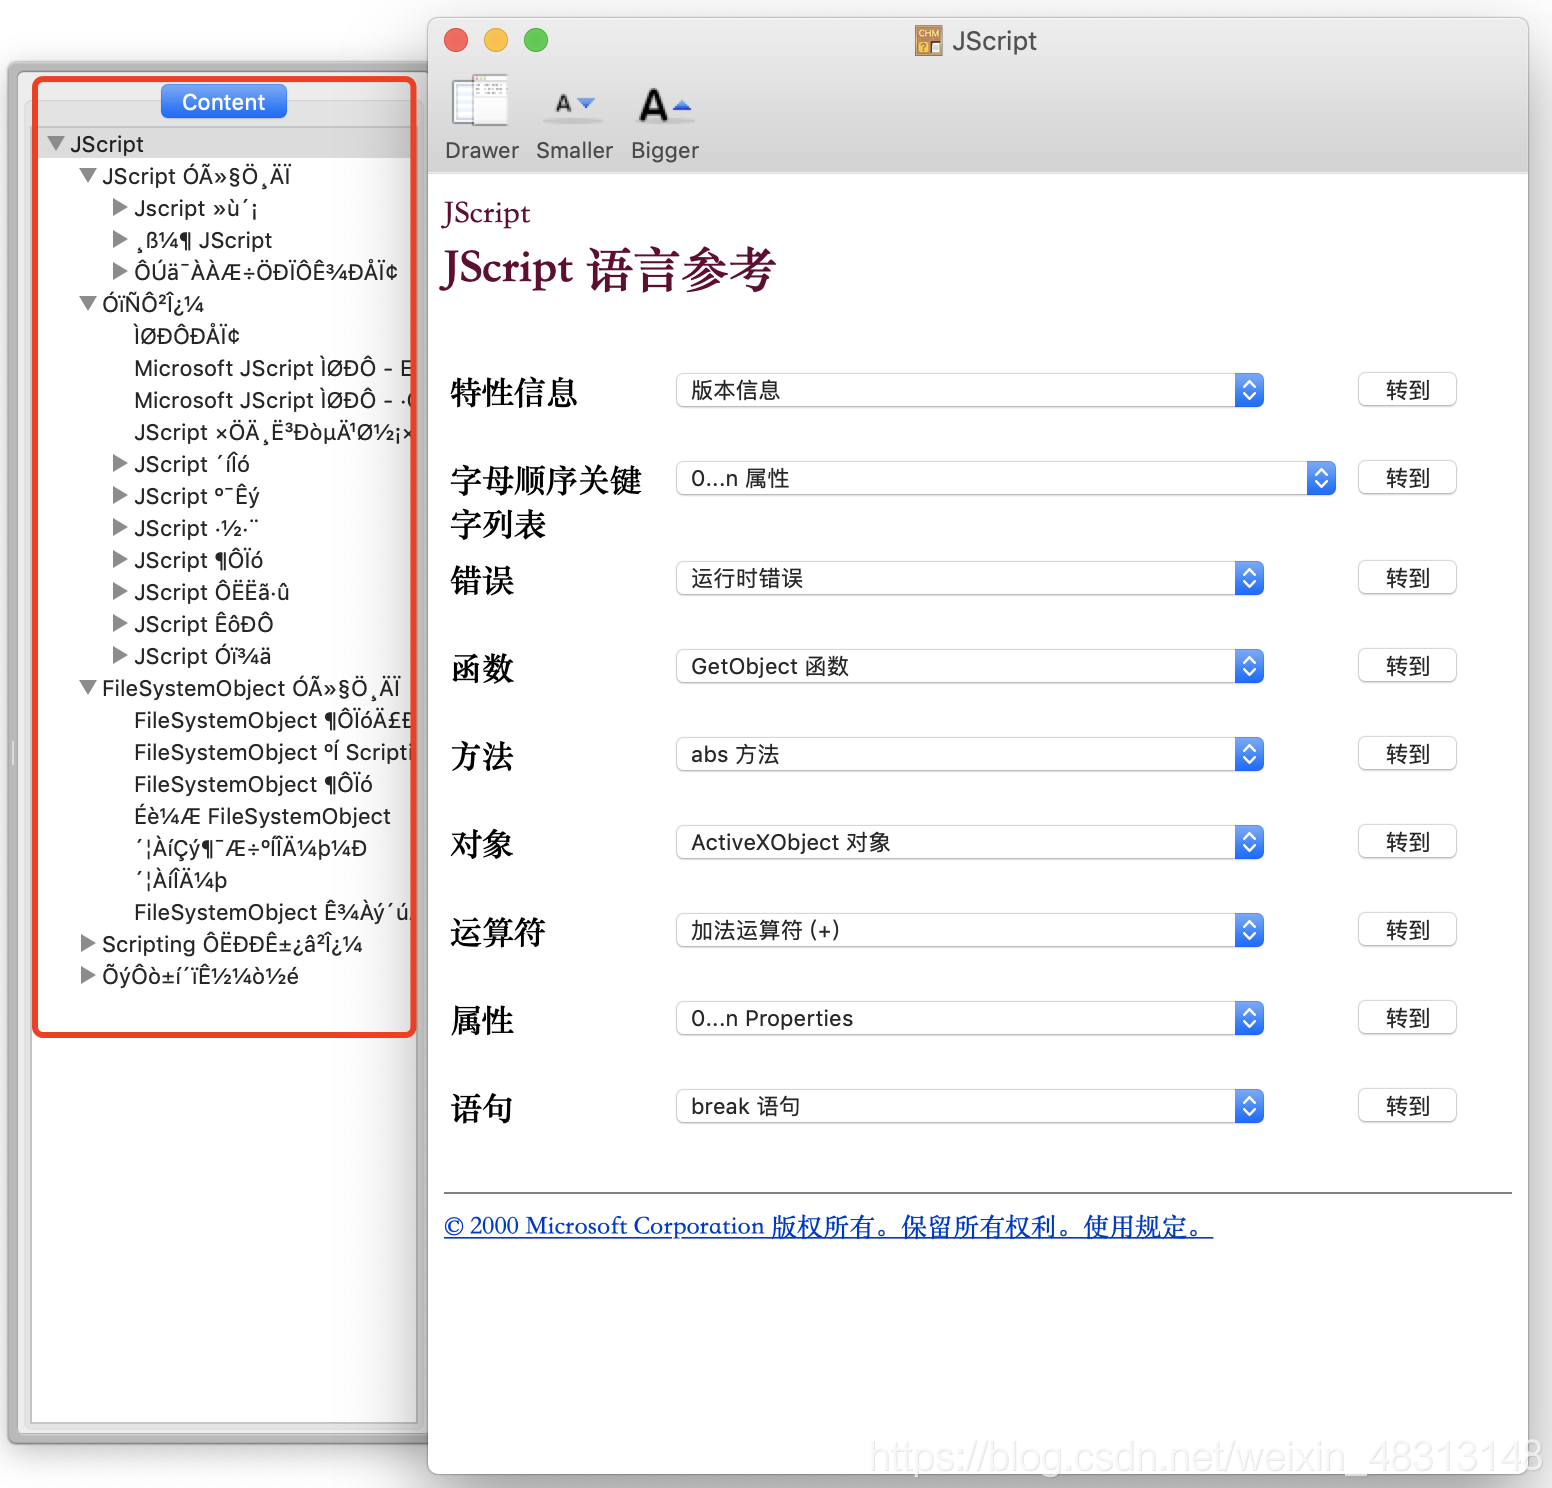Expand the Scripting ÔËÐÐÊ±¿â²Î¿¼ node
Screen dimensions: 1552x1488
pyautogui.click(x=88, y=943)
